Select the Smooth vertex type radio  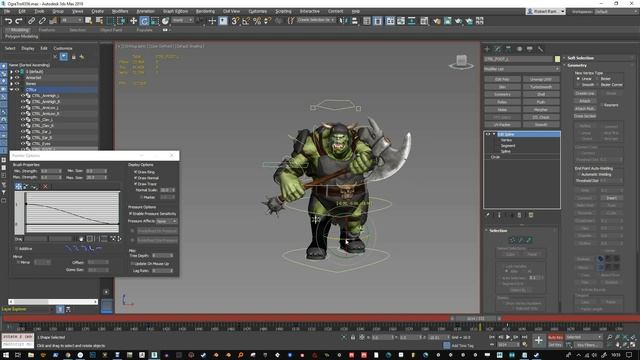(x=578, y=84)
